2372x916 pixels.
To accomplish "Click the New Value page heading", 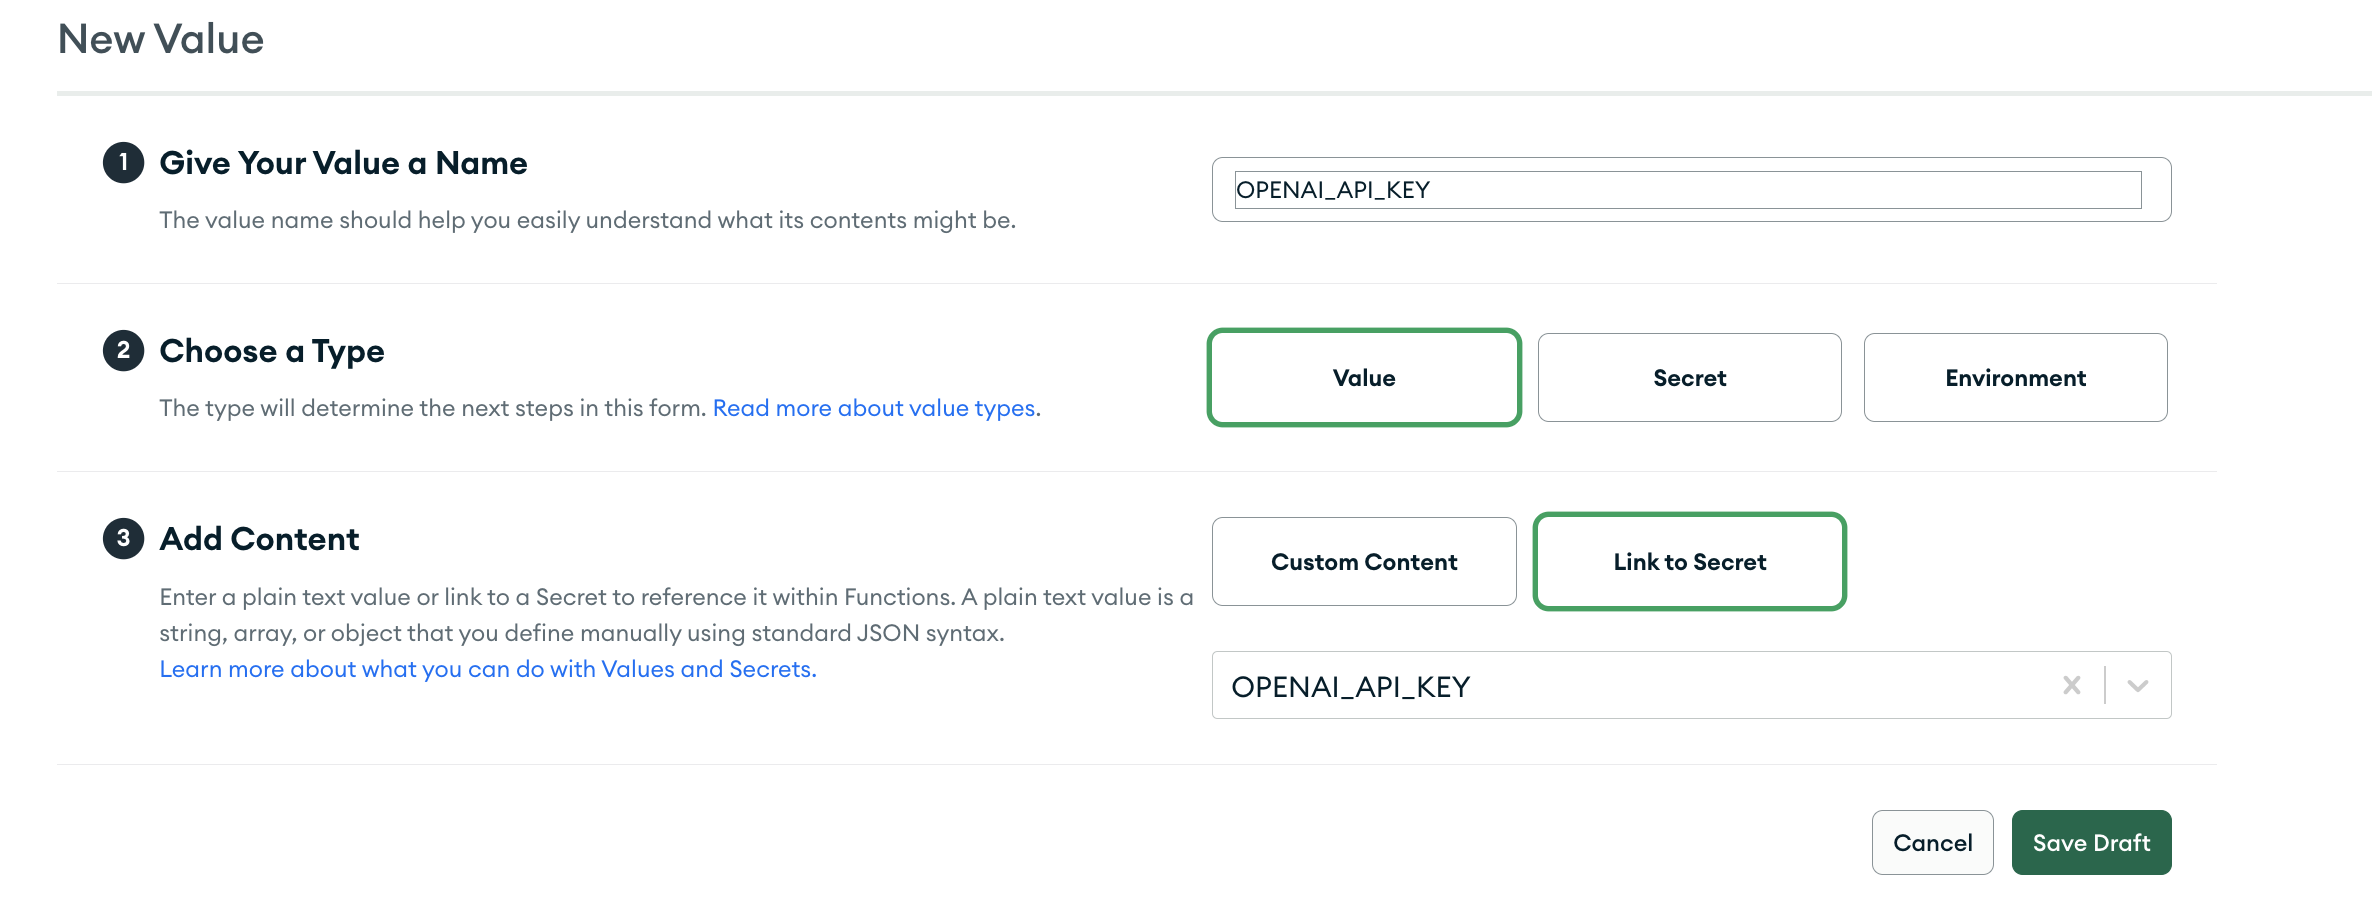I will [x=161, y=39].
